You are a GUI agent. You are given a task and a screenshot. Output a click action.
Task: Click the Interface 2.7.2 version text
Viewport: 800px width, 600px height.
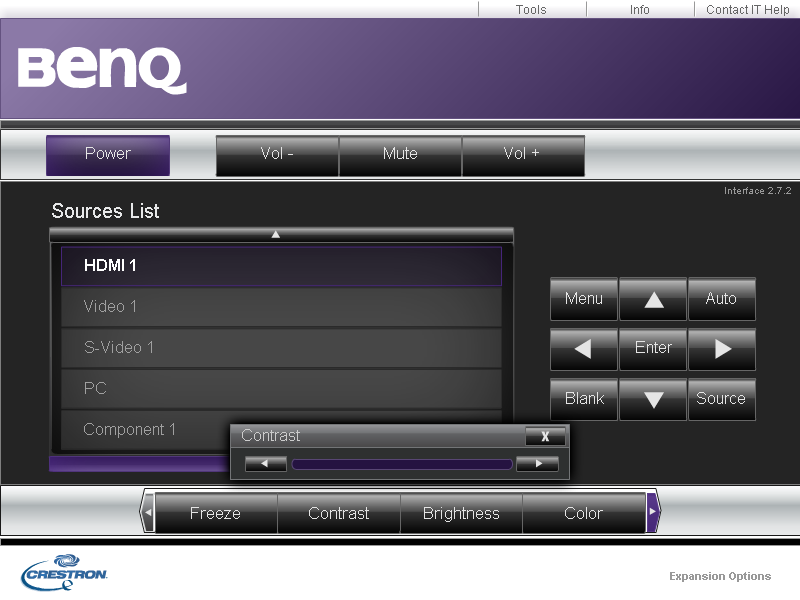coord(758,191)
